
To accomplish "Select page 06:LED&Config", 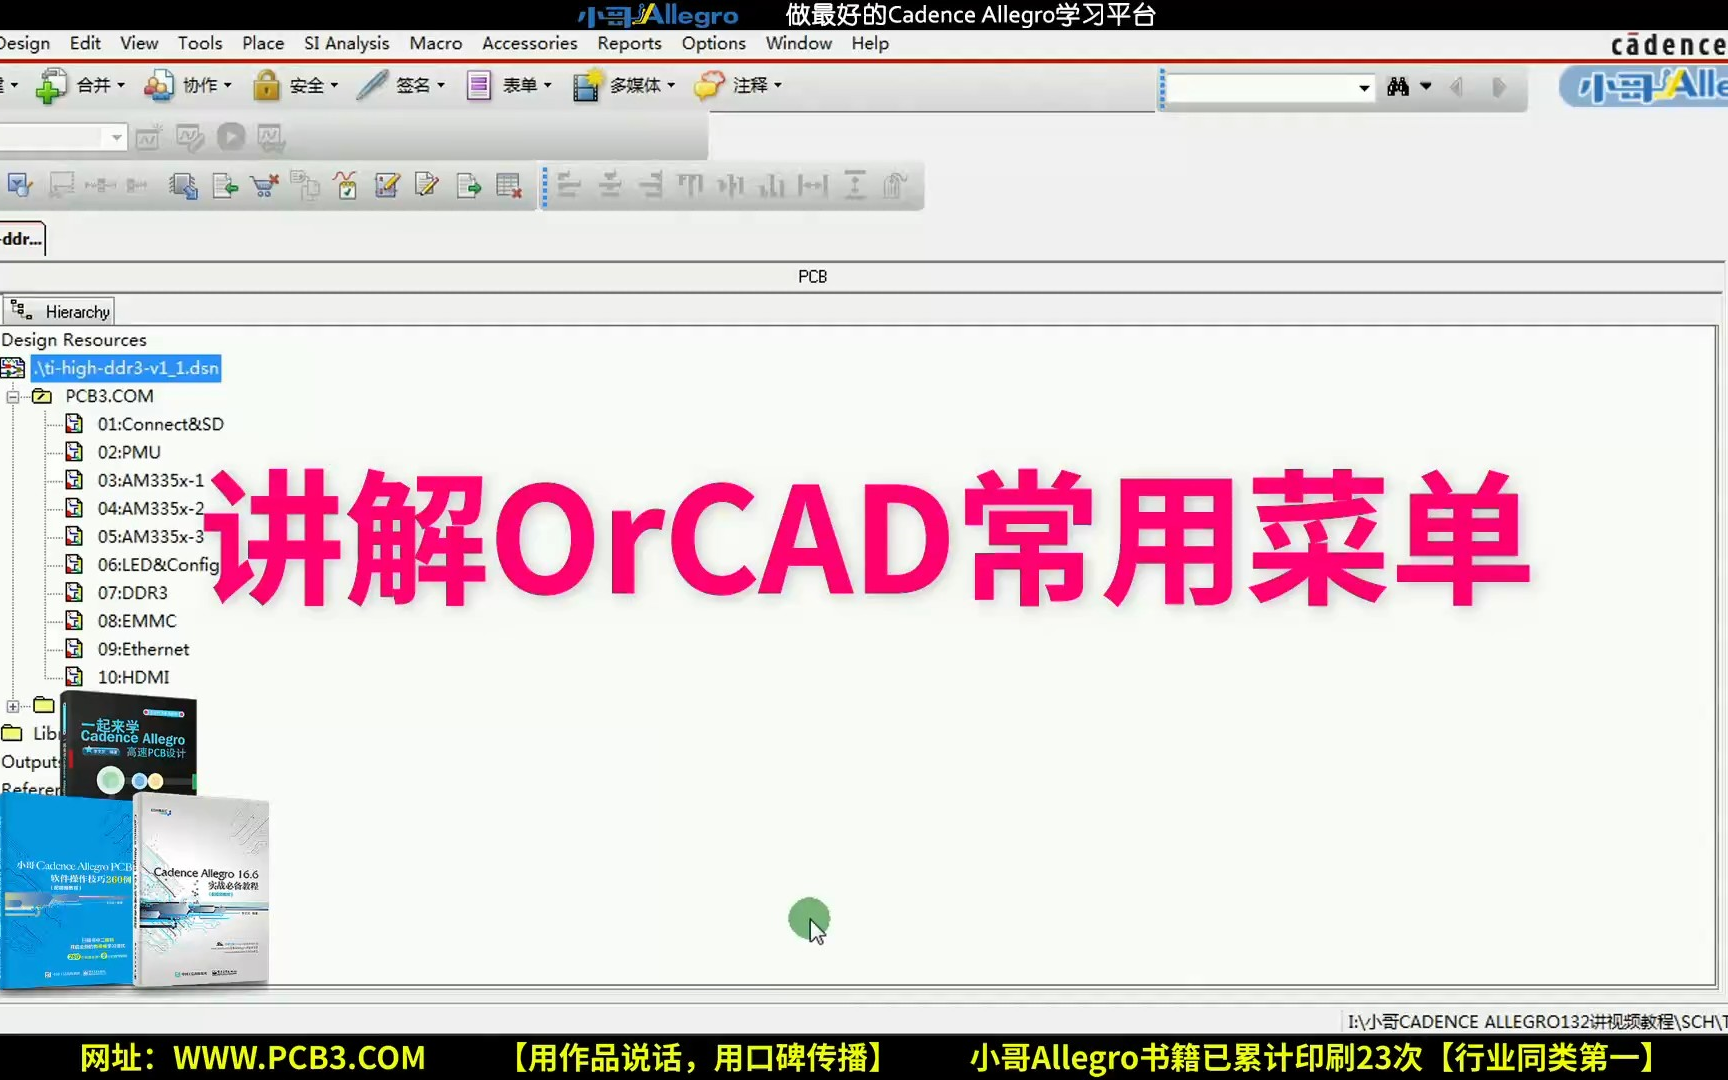I will [x=157, y=565].
